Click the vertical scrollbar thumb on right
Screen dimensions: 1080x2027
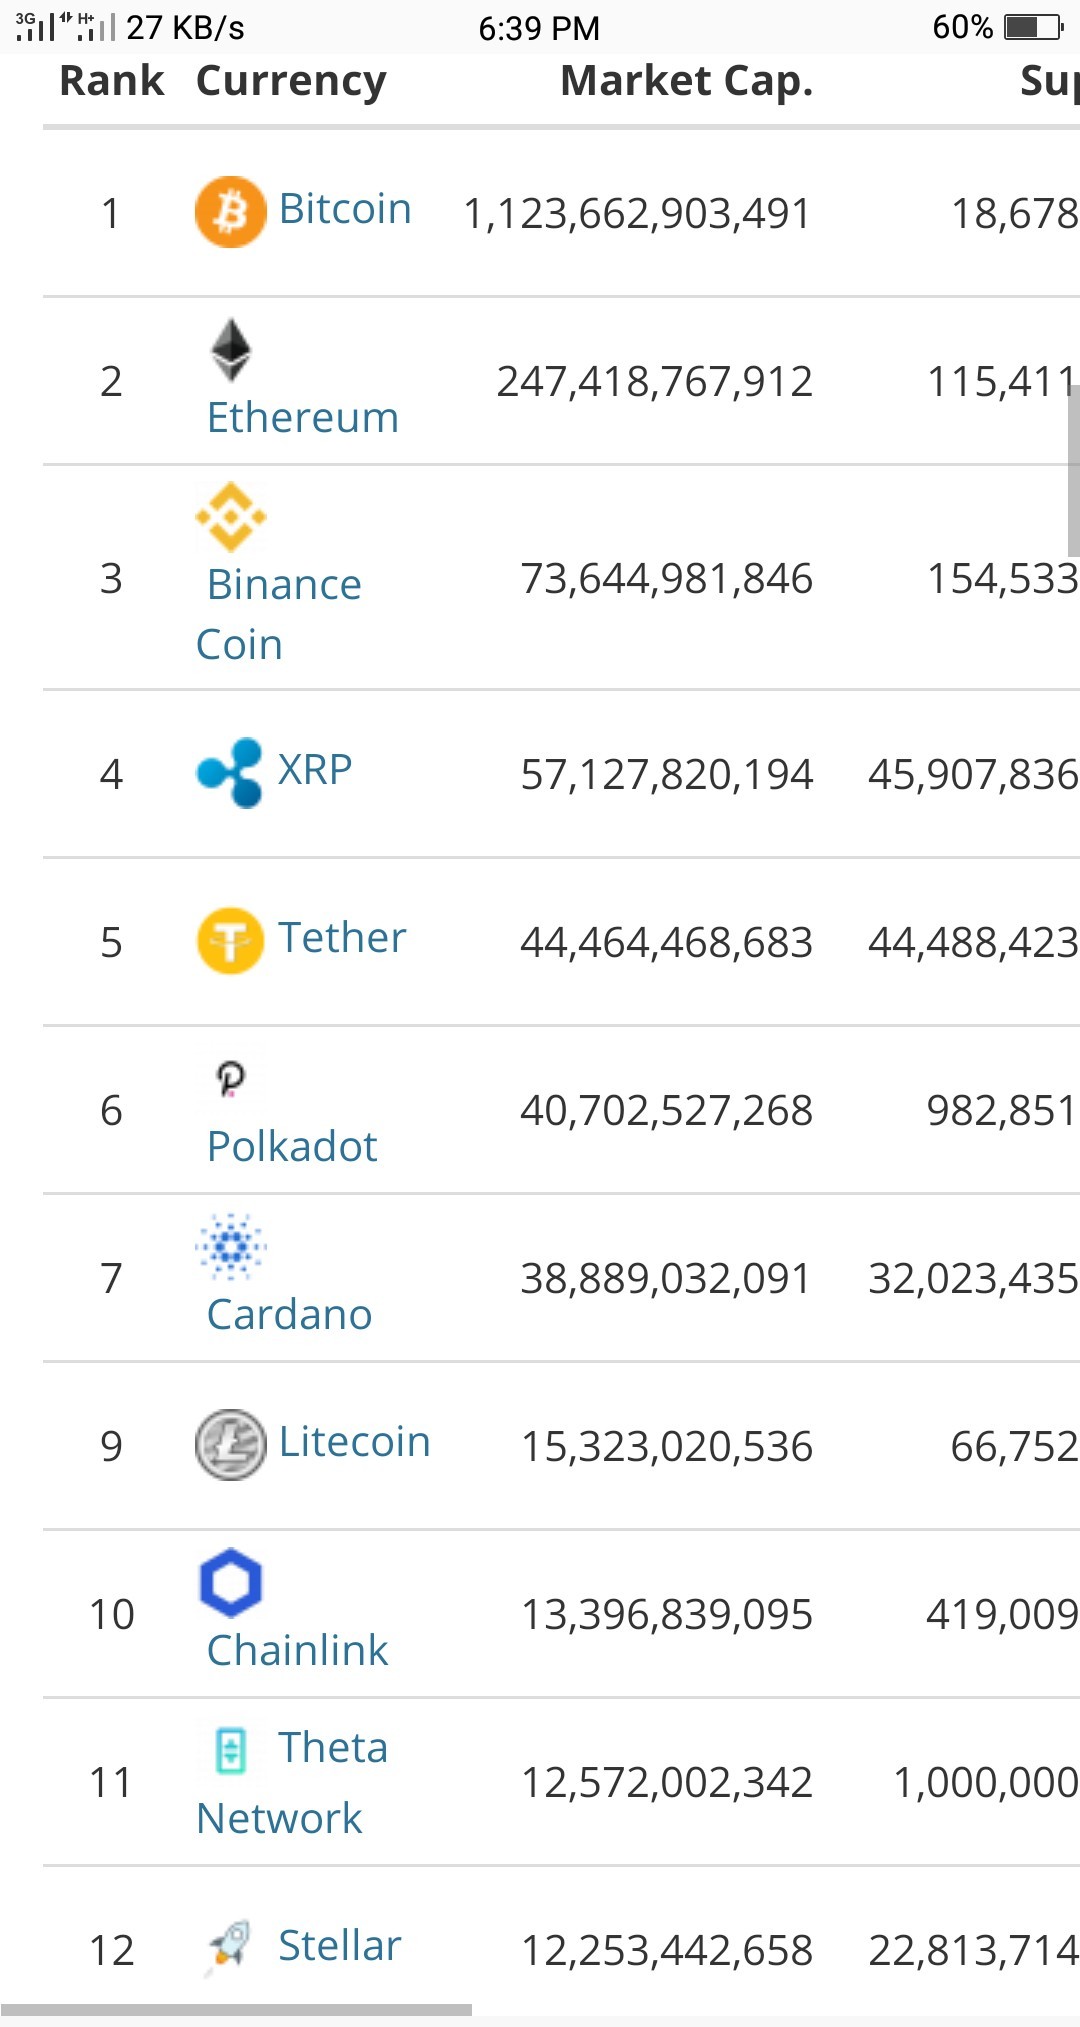1073,470
